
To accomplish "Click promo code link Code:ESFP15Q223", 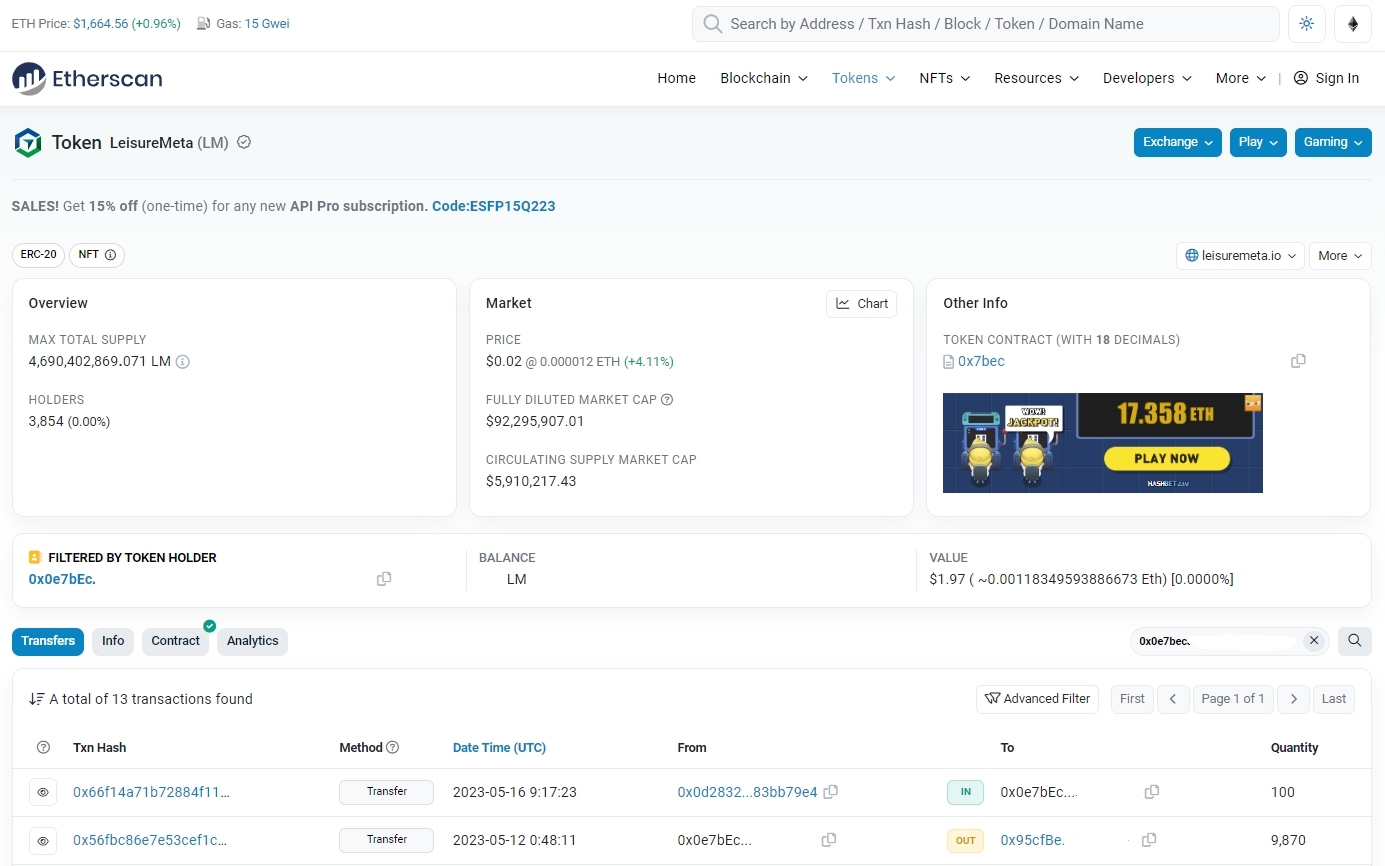I will [x=494, y=206].
